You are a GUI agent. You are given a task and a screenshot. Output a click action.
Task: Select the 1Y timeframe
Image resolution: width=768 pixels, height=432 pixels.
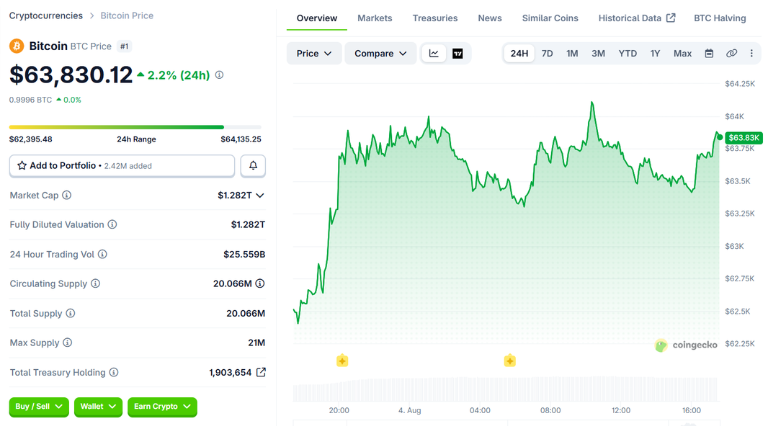pyautogui.click(x=655, y=53)
